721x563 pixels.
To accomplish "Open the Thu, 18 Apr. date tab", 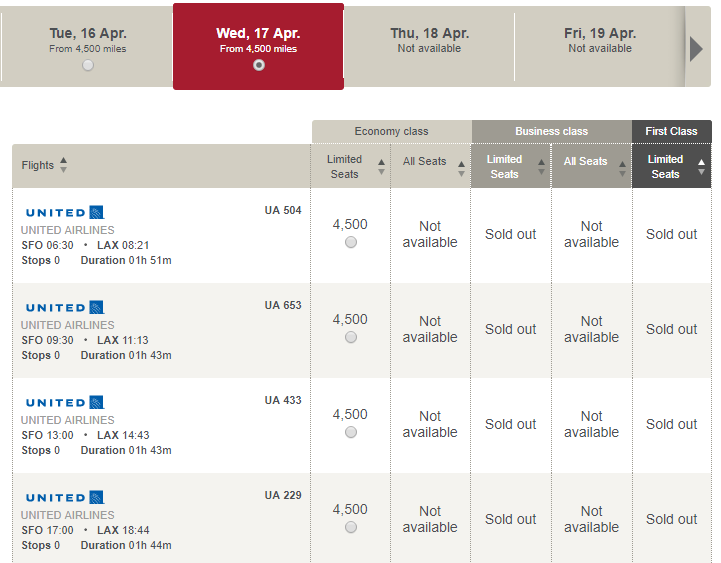I will tap(429, 46).
